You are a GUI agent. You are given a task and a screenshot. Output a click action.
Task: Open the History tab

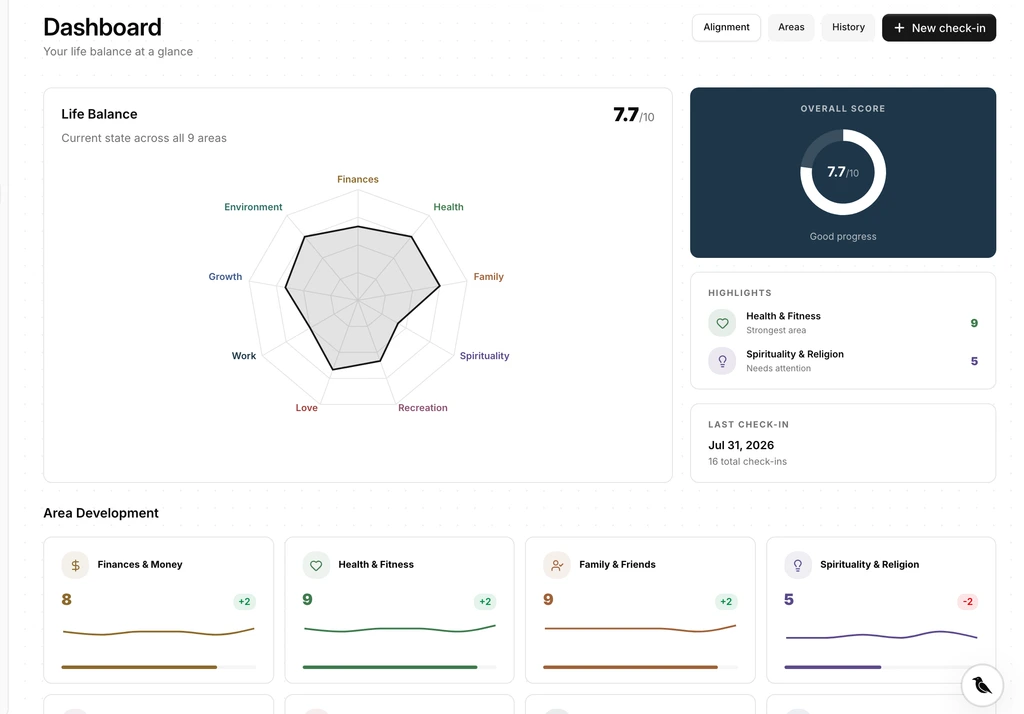point(848,27)
